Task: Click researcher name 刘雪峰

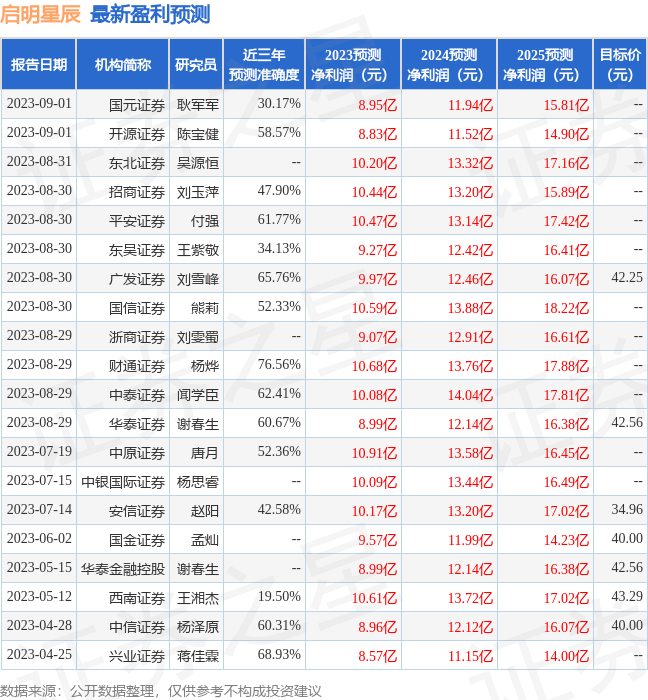Action: pos(198,279)
